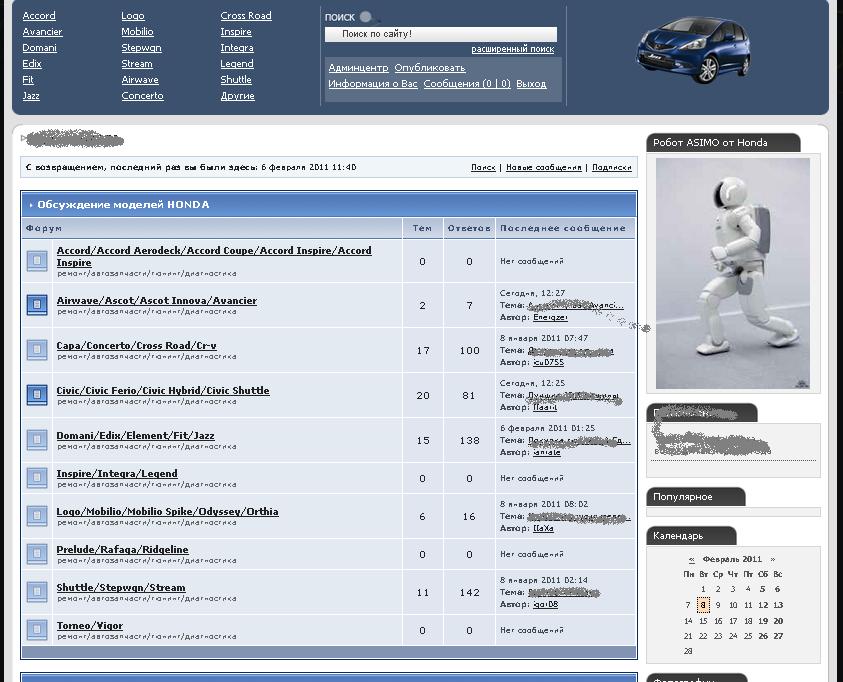
Task: Click the new-posts icon beside Civic/Civic Ferio row
Action: pos(37,395)
